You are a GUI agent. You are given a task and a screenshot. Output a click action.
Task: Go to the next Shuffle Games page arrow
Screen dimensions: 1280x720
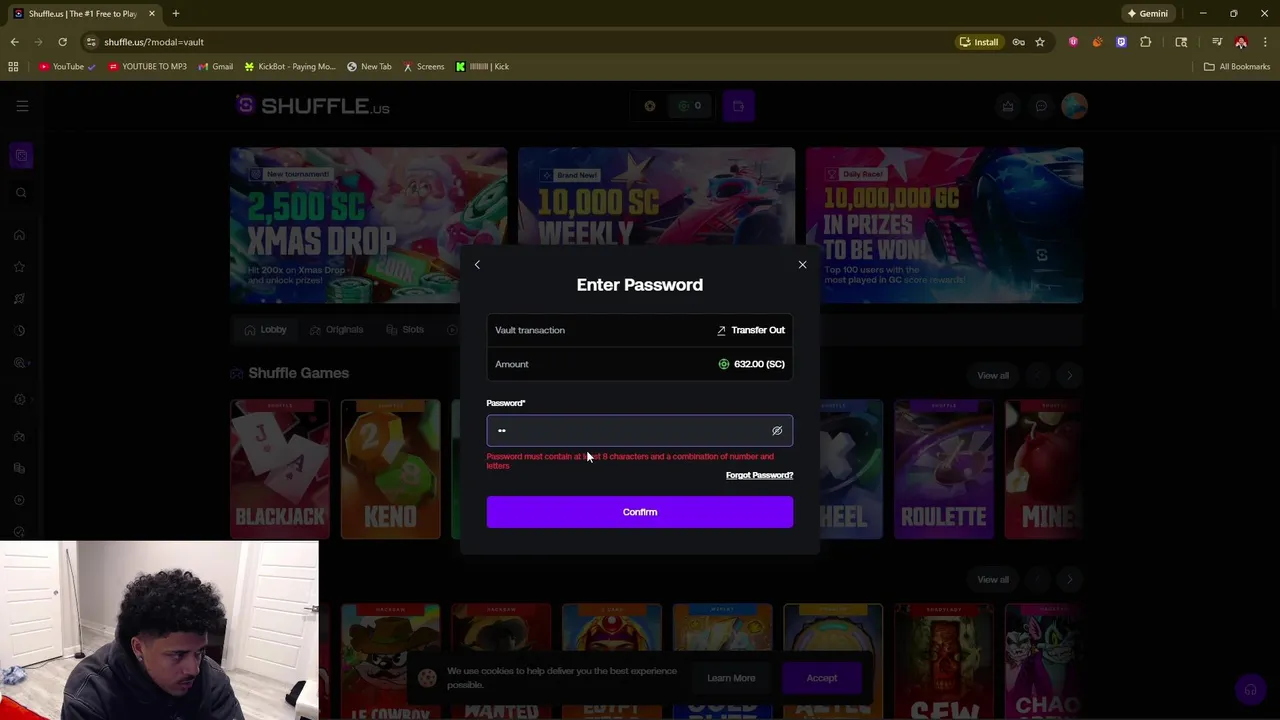(x=1069, y=375)
